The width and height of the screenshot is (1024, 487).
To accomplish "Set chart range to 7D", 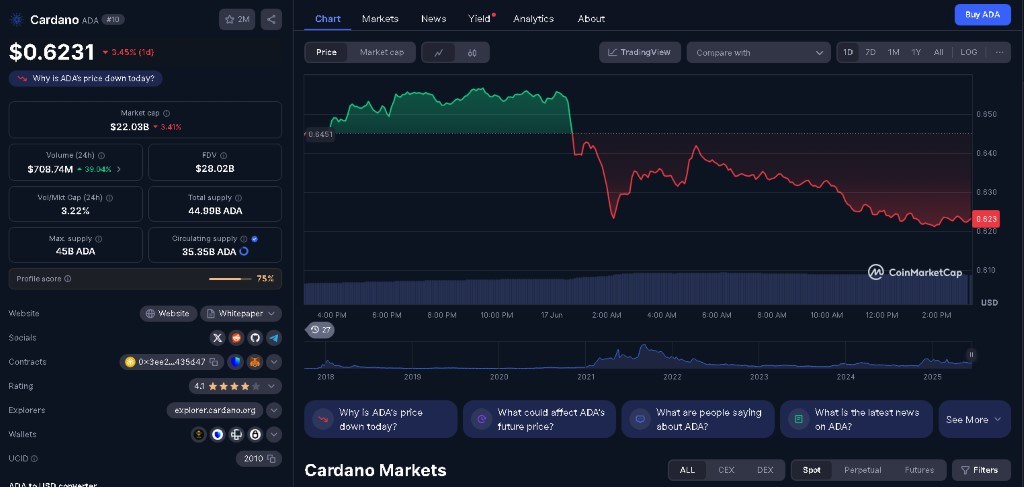I will tap(871, 52).
